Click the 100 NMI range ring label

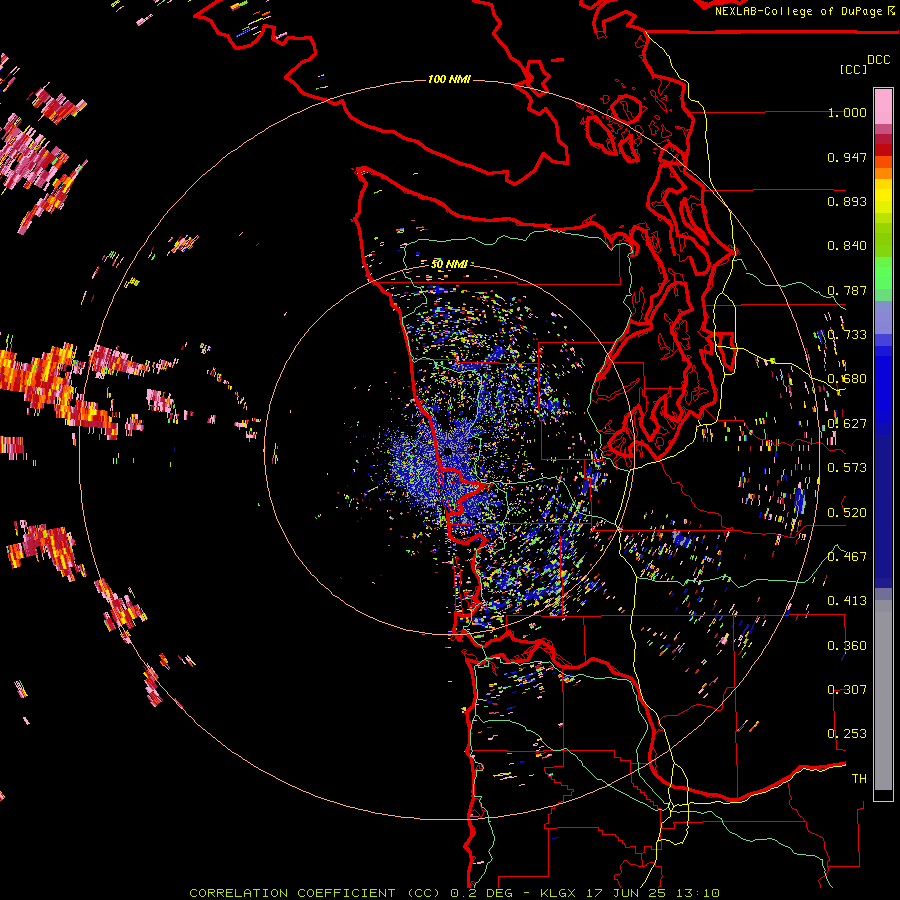coord(449,79)
